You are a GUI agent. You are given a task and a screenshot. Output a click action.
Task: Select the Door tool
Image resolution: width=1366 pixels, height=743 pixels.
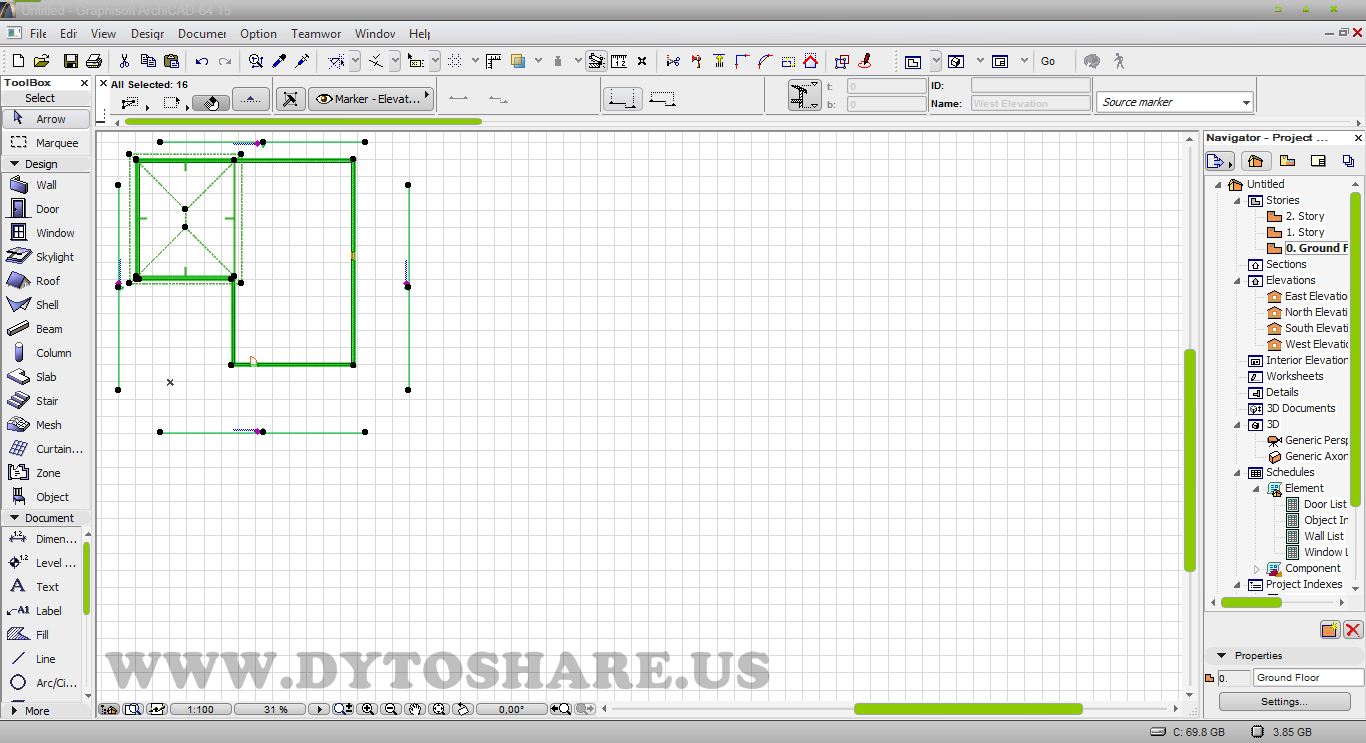(x=46, y=209)
